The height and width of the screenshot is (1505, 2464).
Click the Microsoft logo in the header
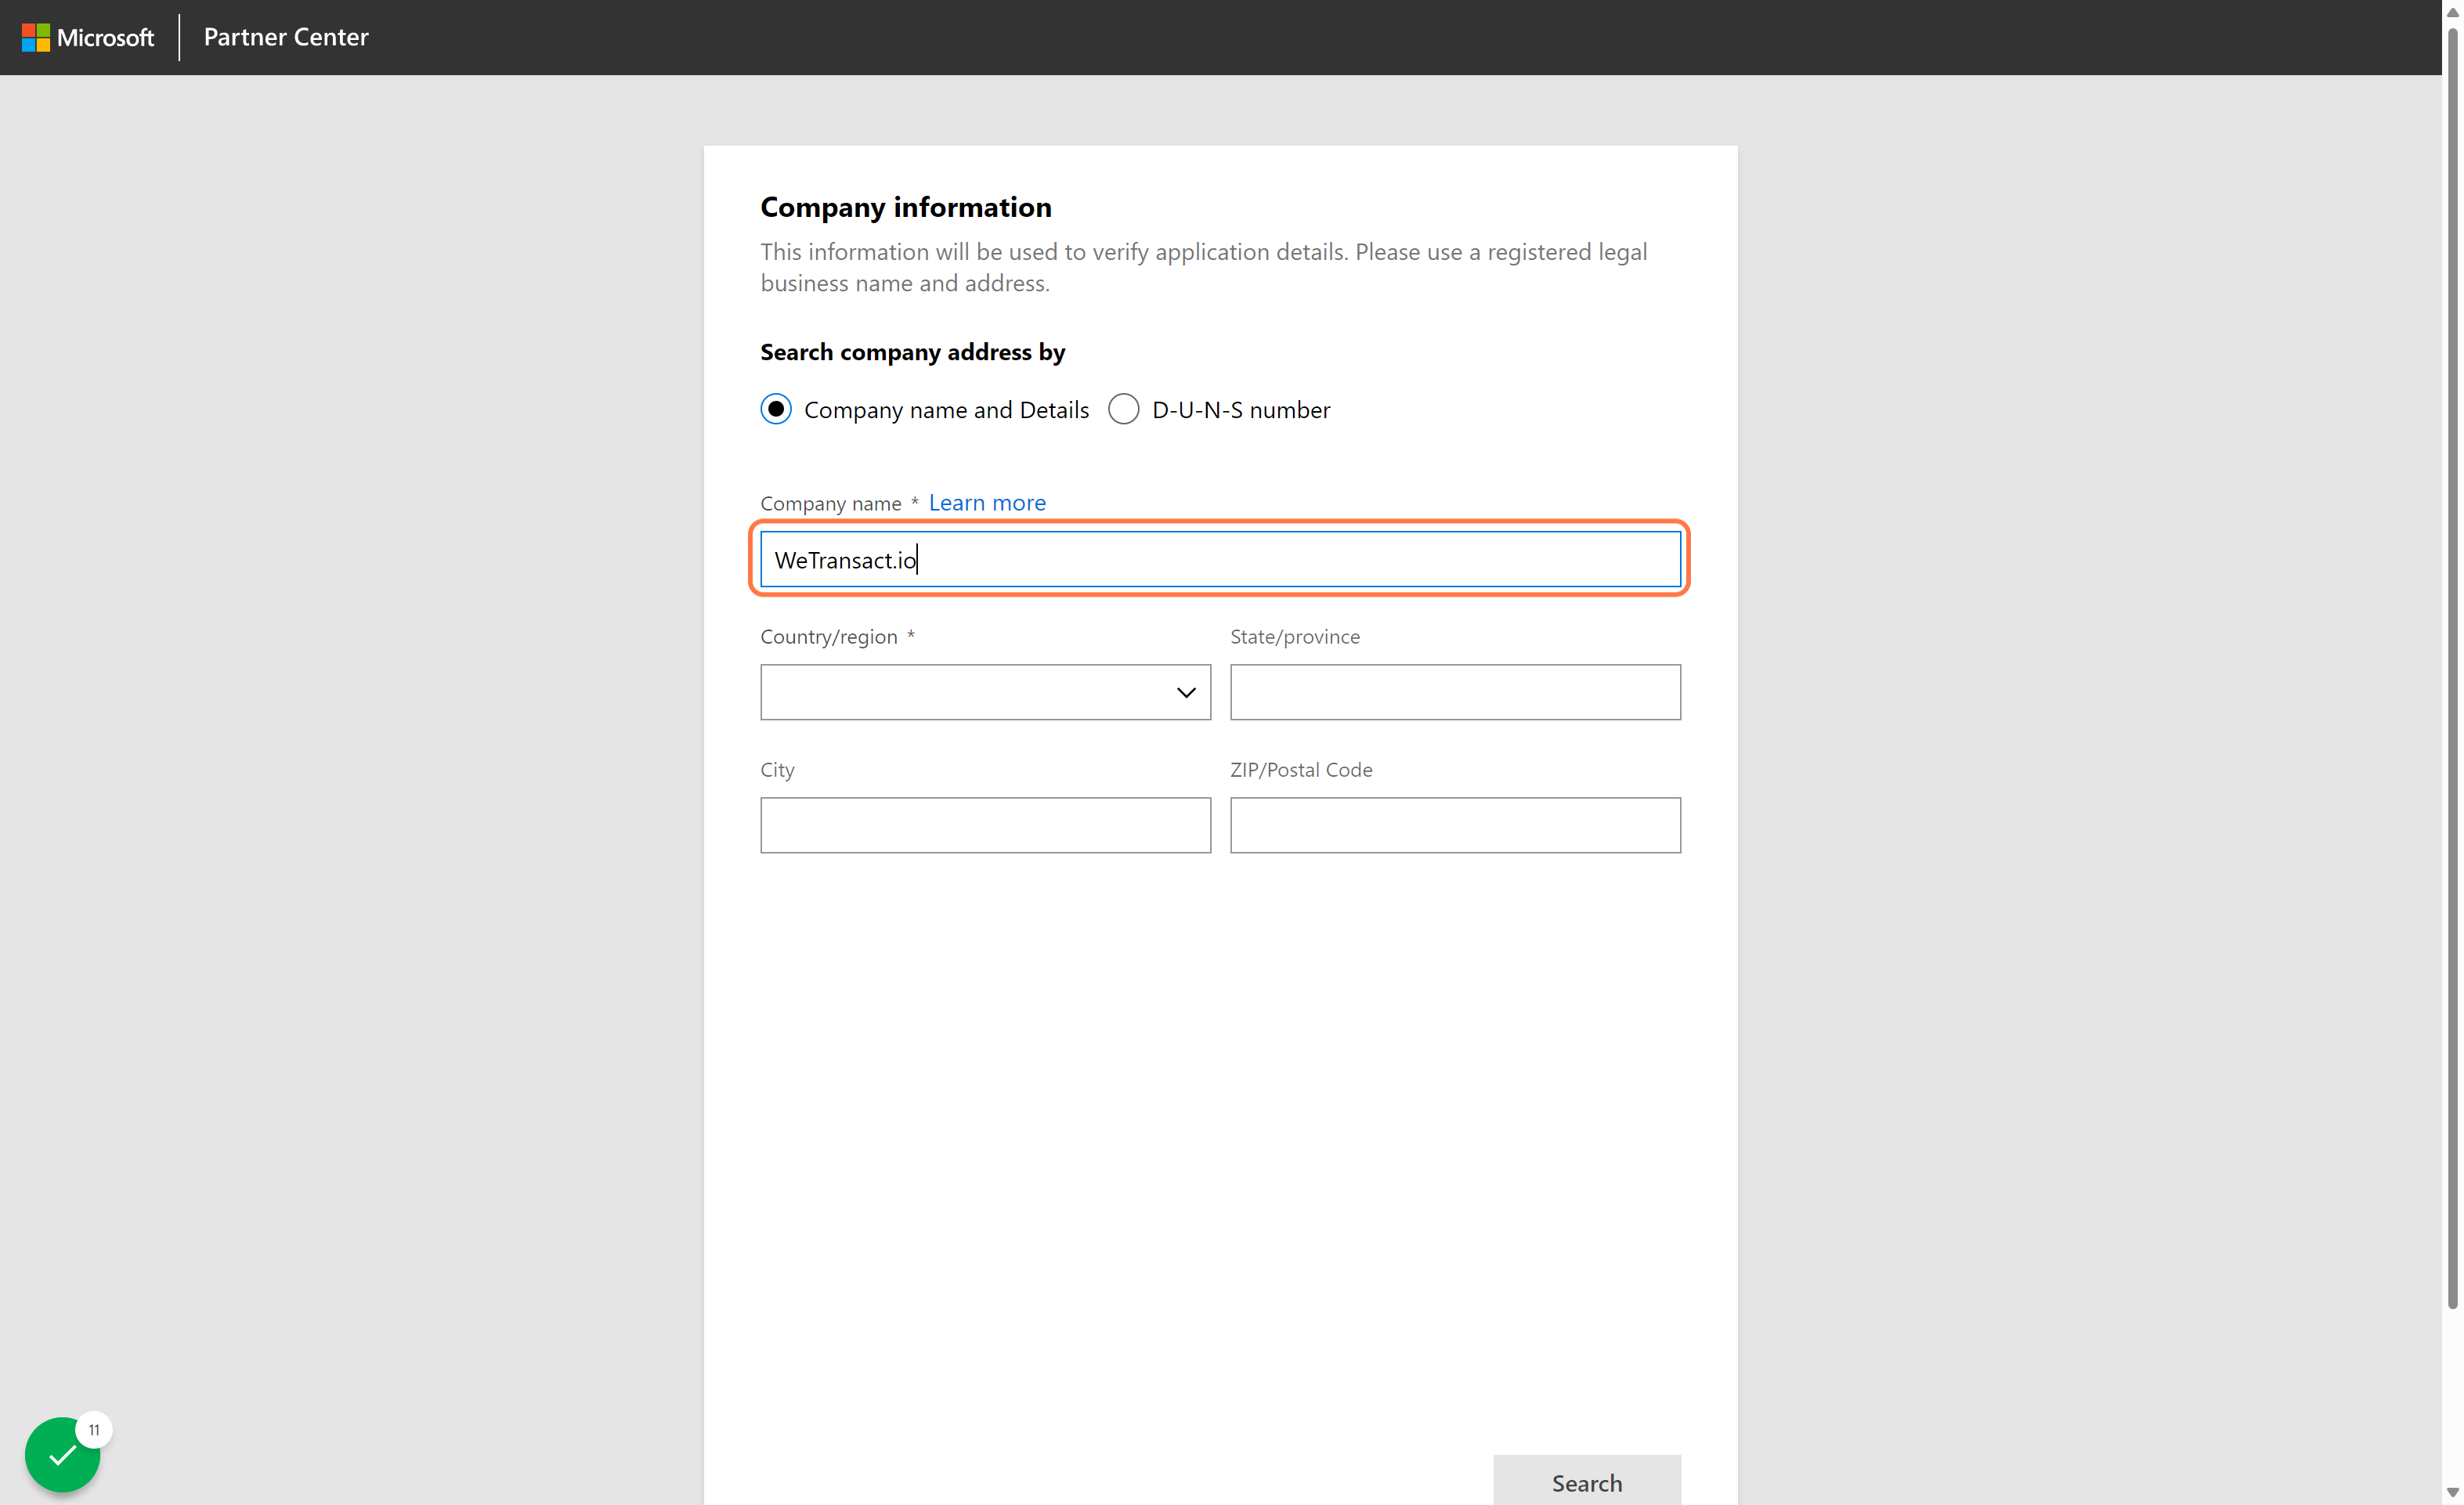click(88, 37)
